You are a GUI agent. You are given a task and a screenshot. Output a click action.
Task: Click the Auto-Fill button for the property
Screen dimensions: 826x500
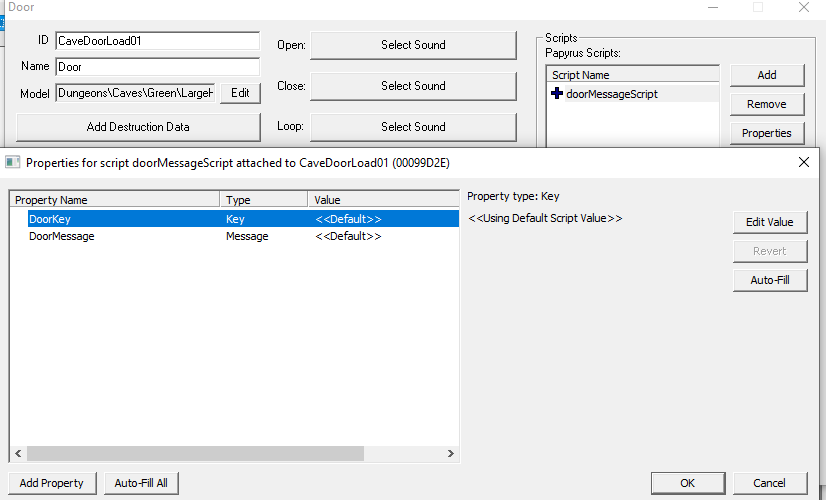click(770, 280)
